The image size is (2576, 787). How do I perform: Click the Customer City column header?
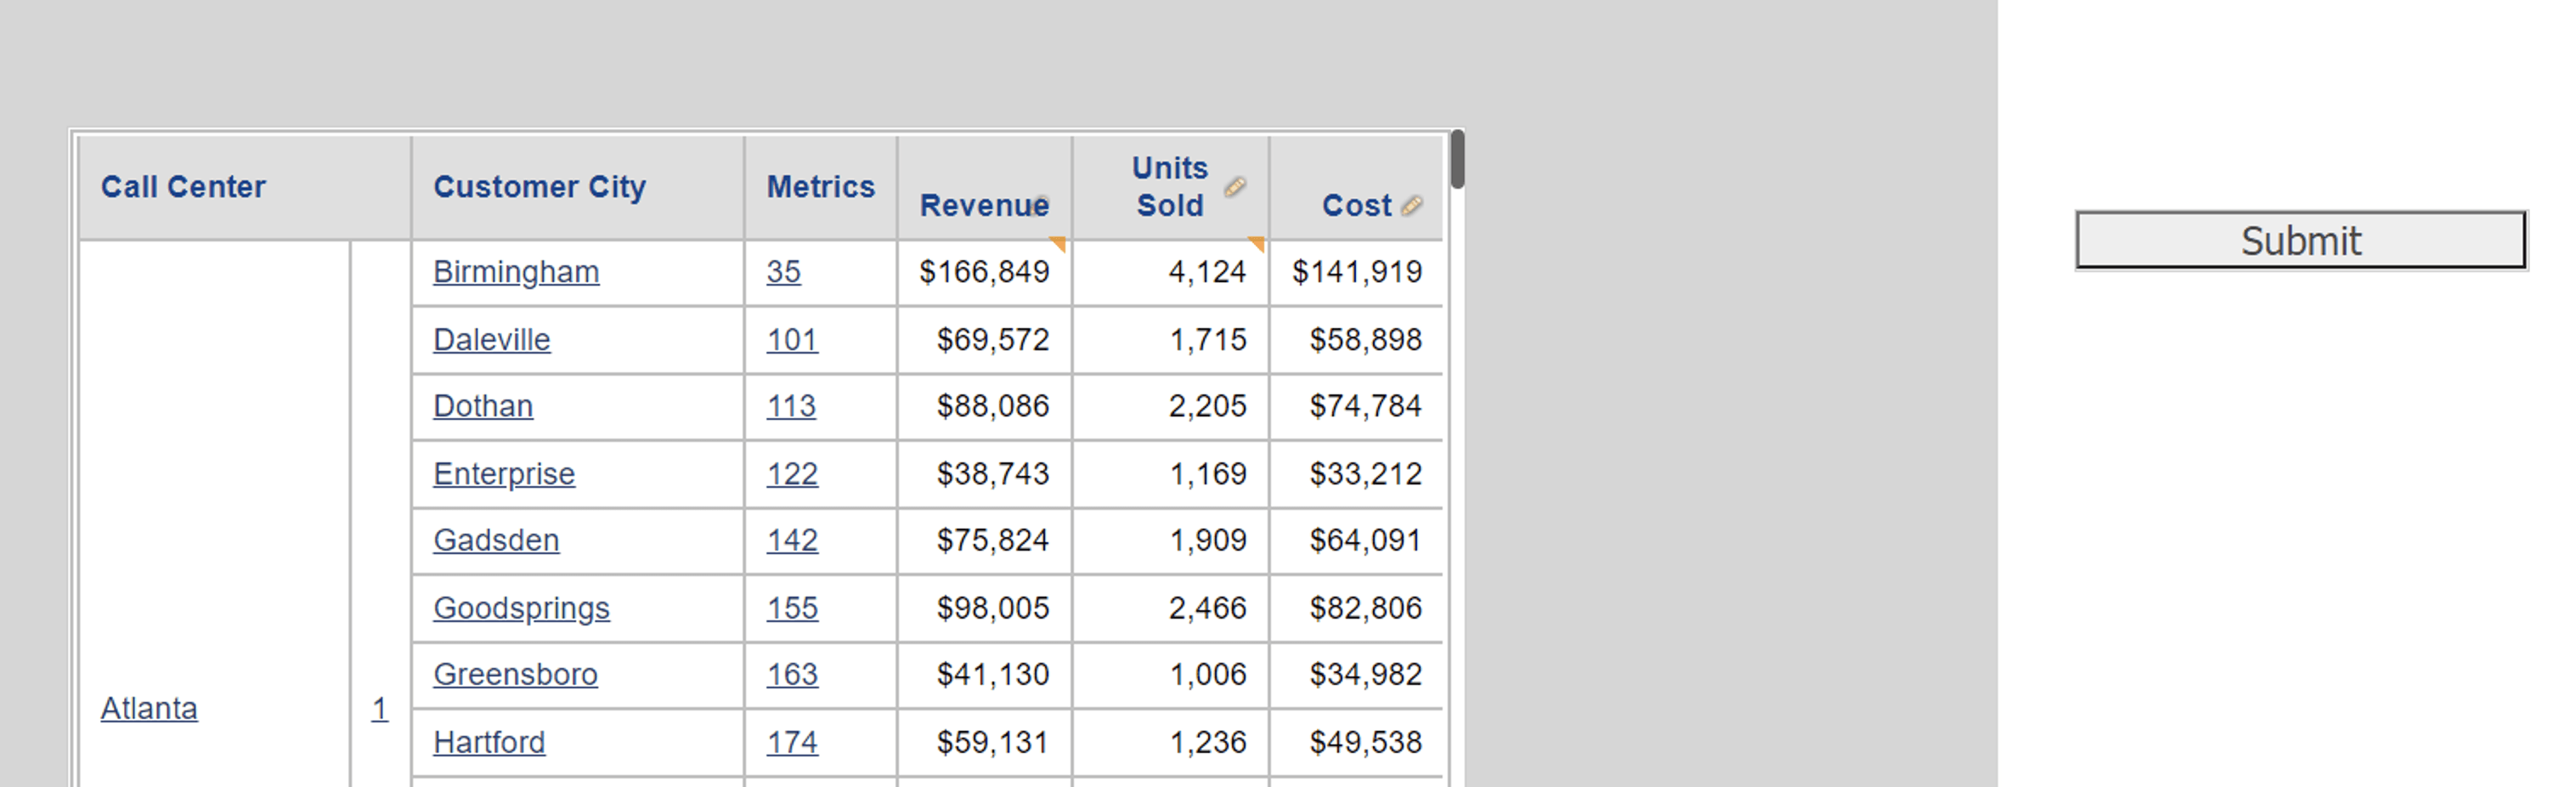point(578,187)
